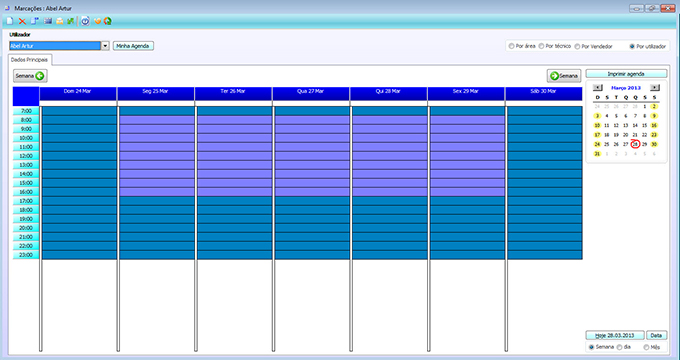Select day 15 in the mini calendar
680x360 pixels.
pos(644,125)
